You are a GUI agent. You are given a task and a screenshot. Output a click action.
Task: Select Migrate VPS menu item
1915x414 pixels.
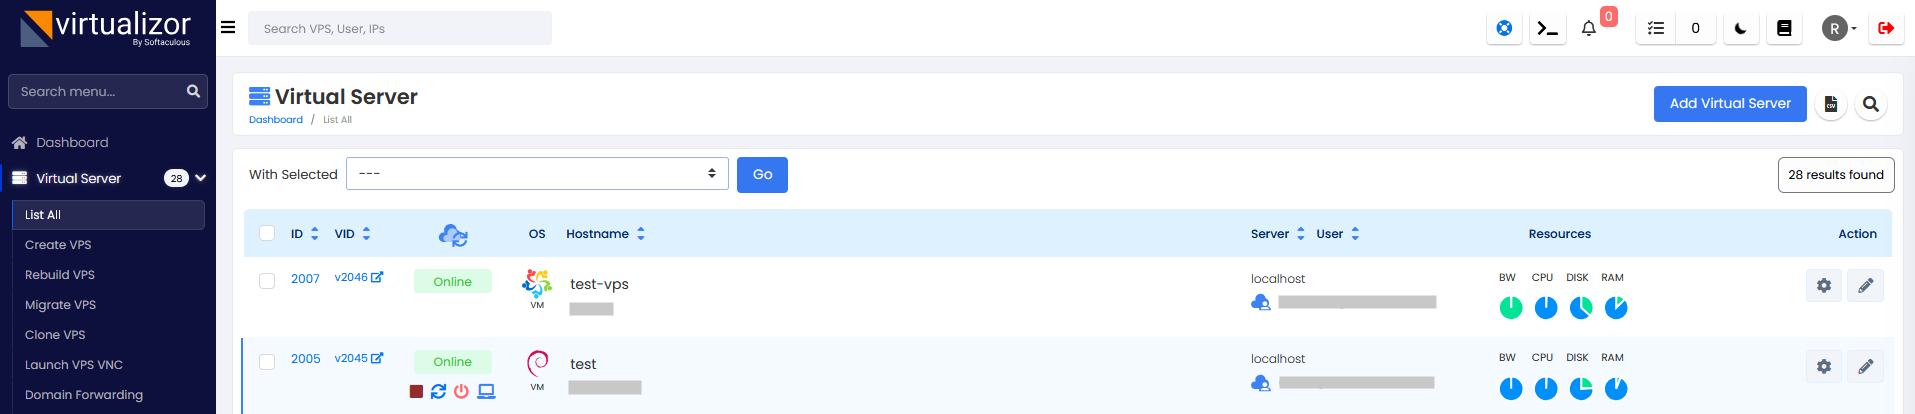click(60, 305)
